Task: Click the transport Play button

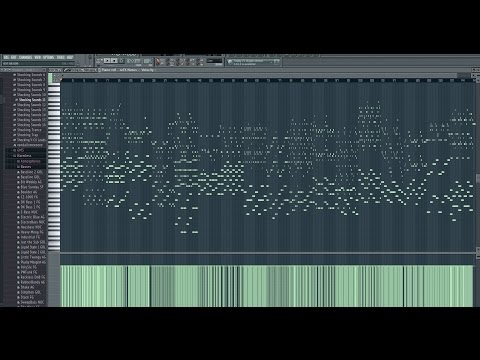Action: click(x=107, y=61)
